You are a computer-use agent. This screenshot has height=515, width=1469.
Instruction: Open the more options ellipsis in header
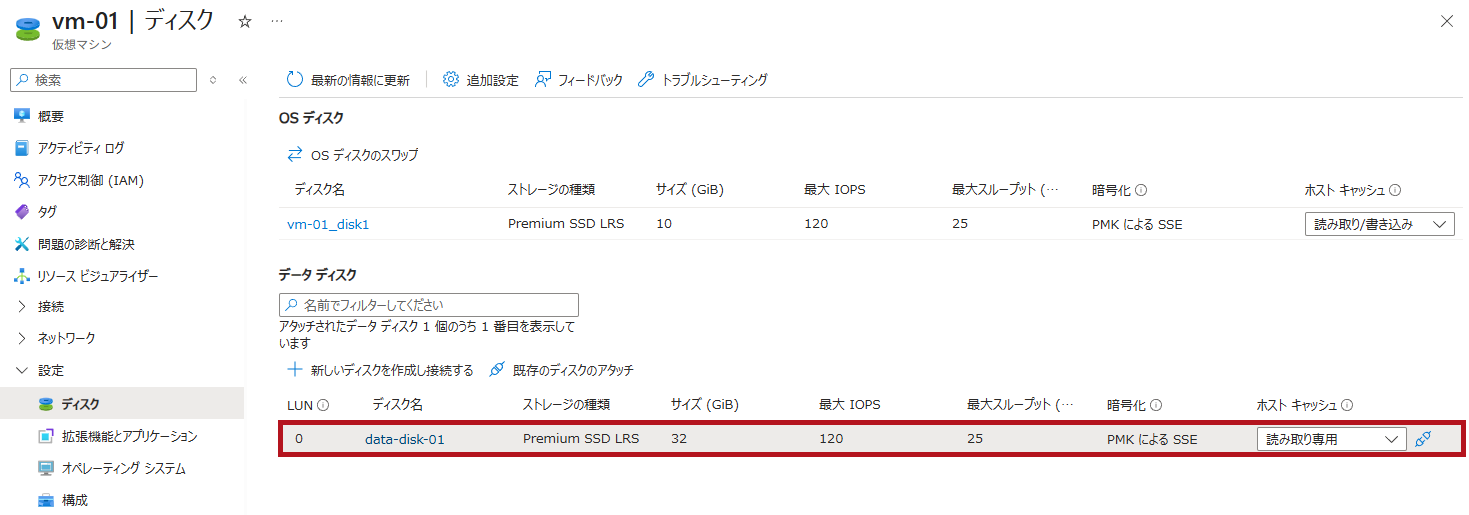click(277, 21)
